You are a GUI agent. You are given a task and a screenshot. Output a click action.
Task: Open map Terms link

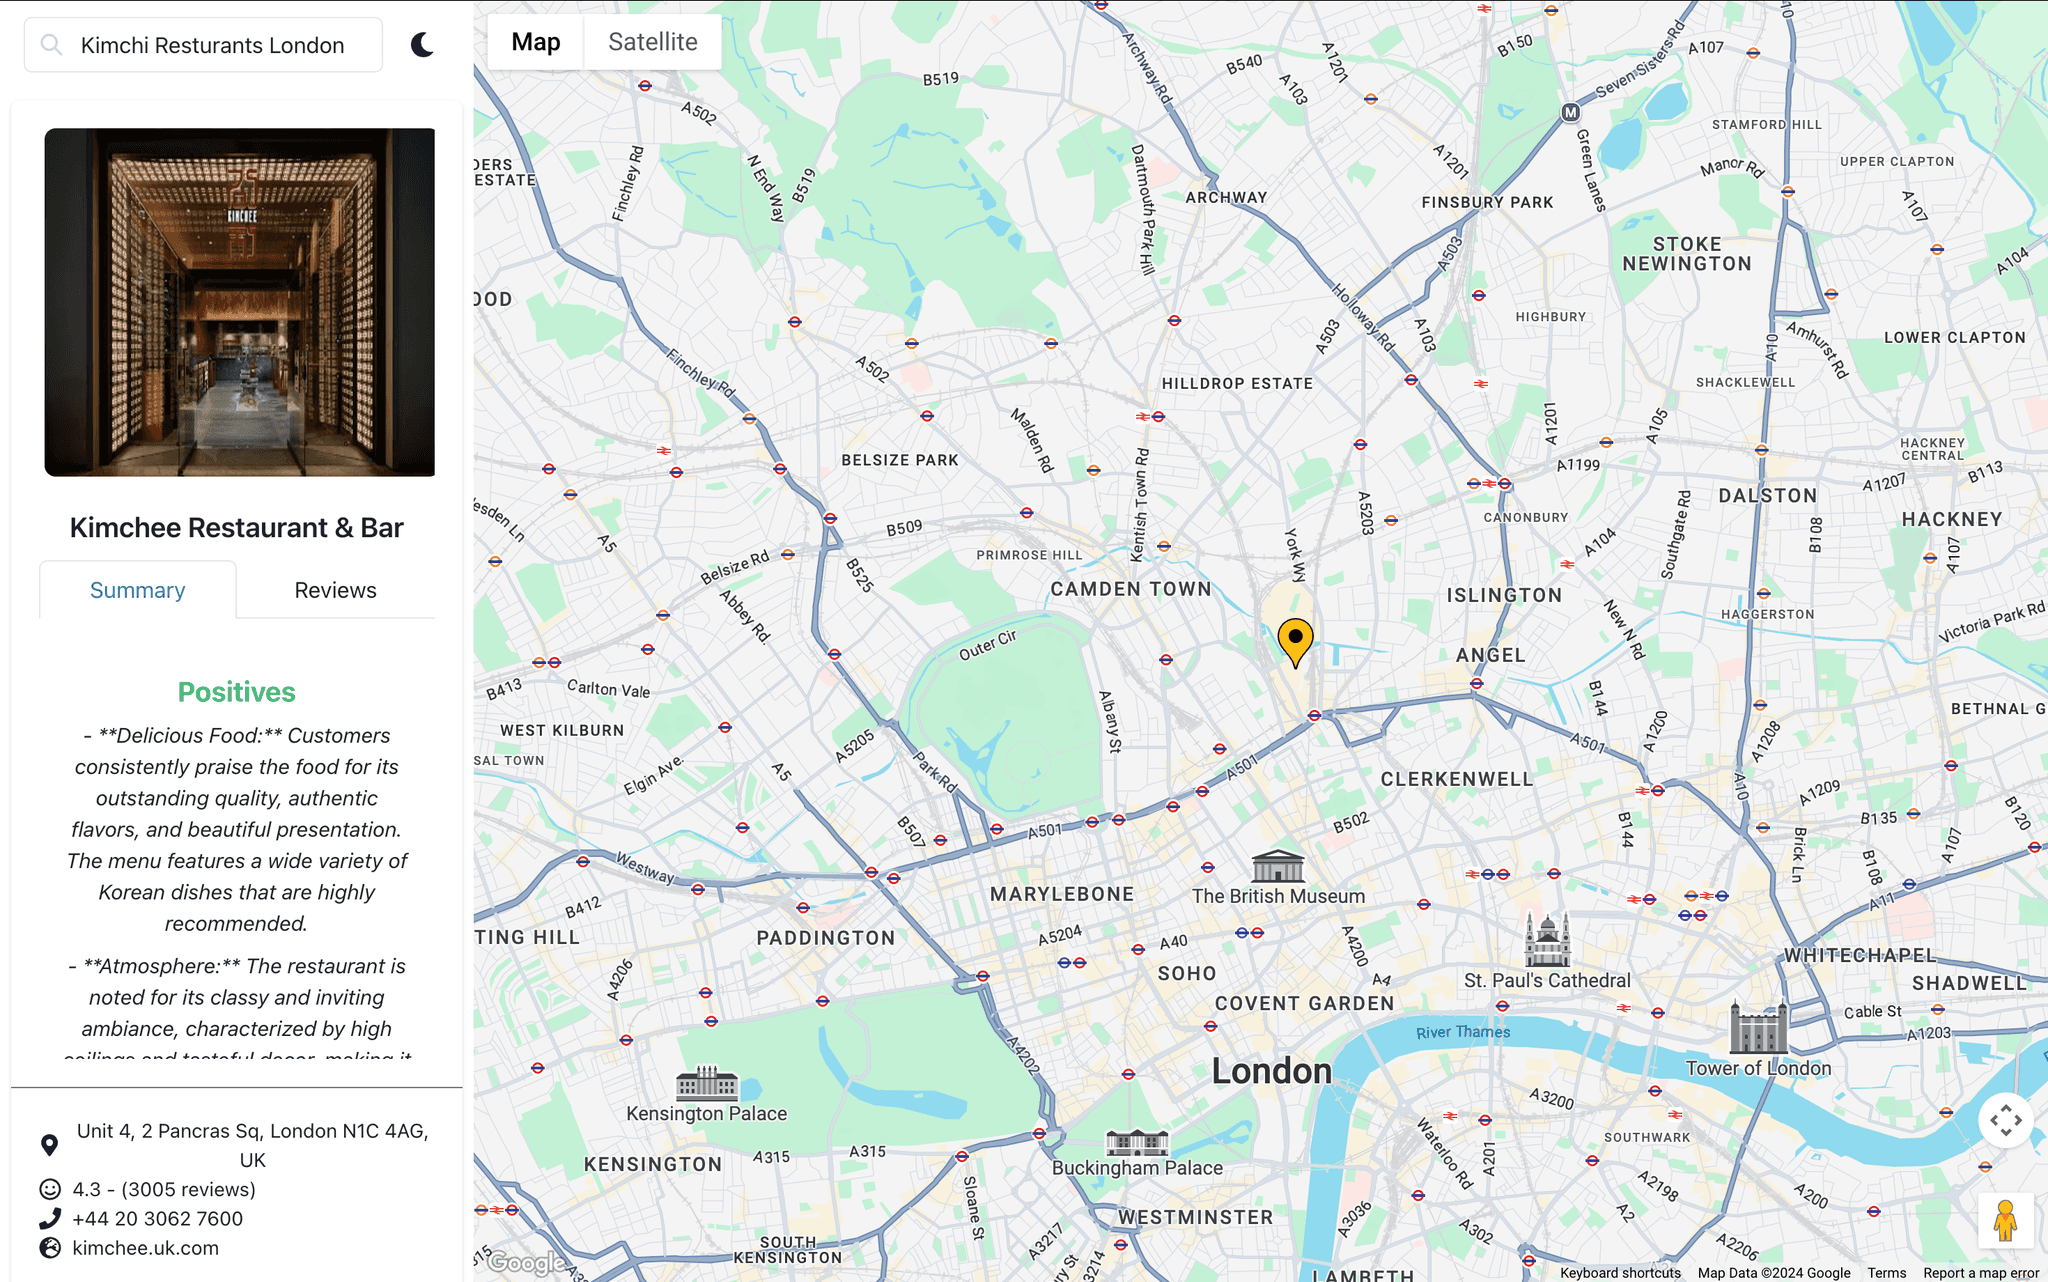point(1886,1273)
